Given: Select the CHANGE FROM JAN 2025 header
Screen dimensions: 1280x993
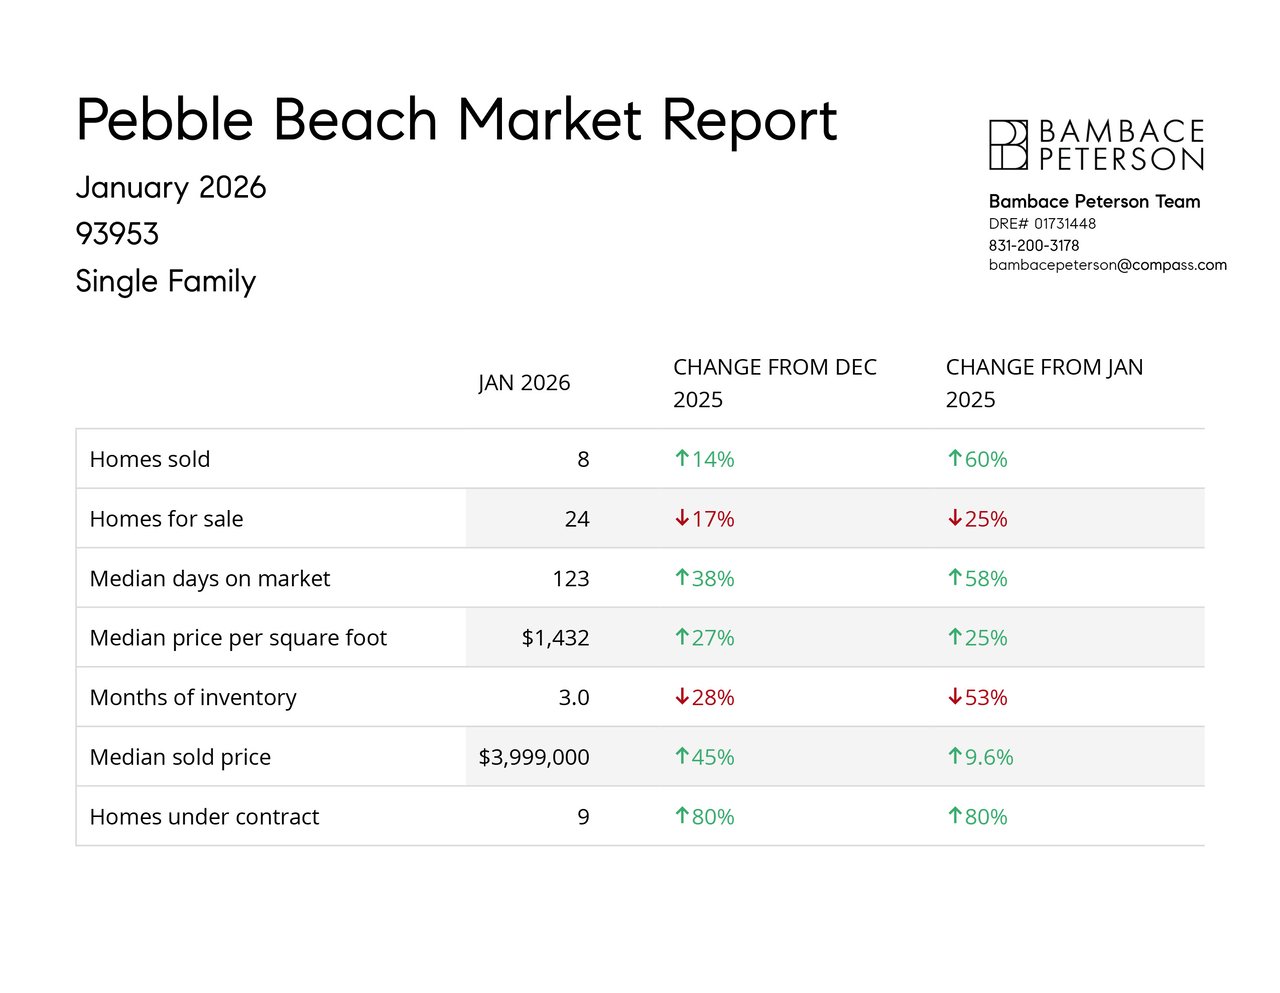Looking at the screenshot, I should (1044, 383).
